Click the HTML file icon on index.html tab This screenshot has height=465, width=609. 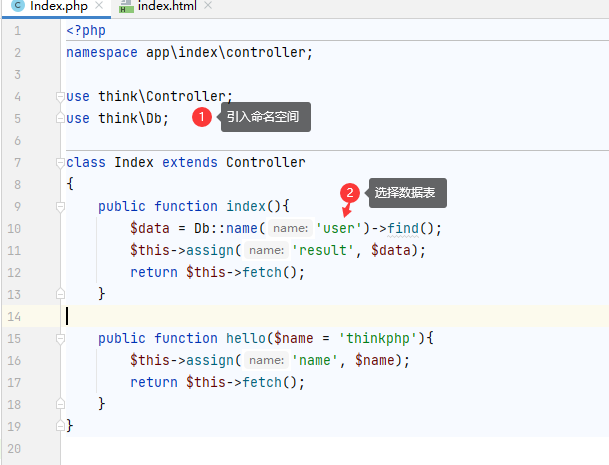127,7
